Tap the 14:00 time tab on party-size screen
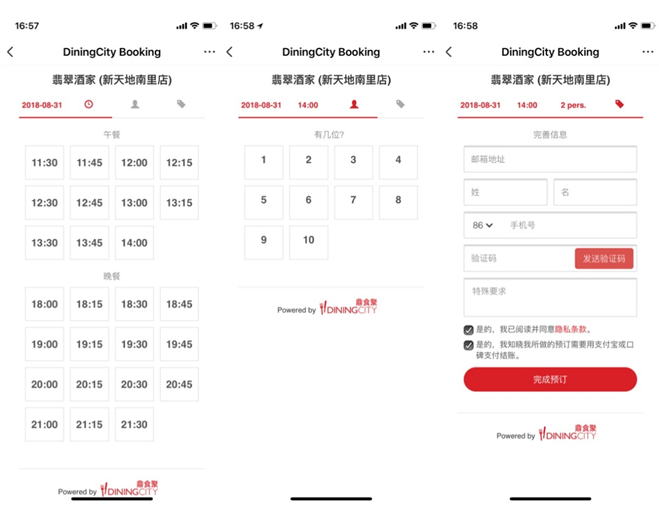 click(308, 105)
